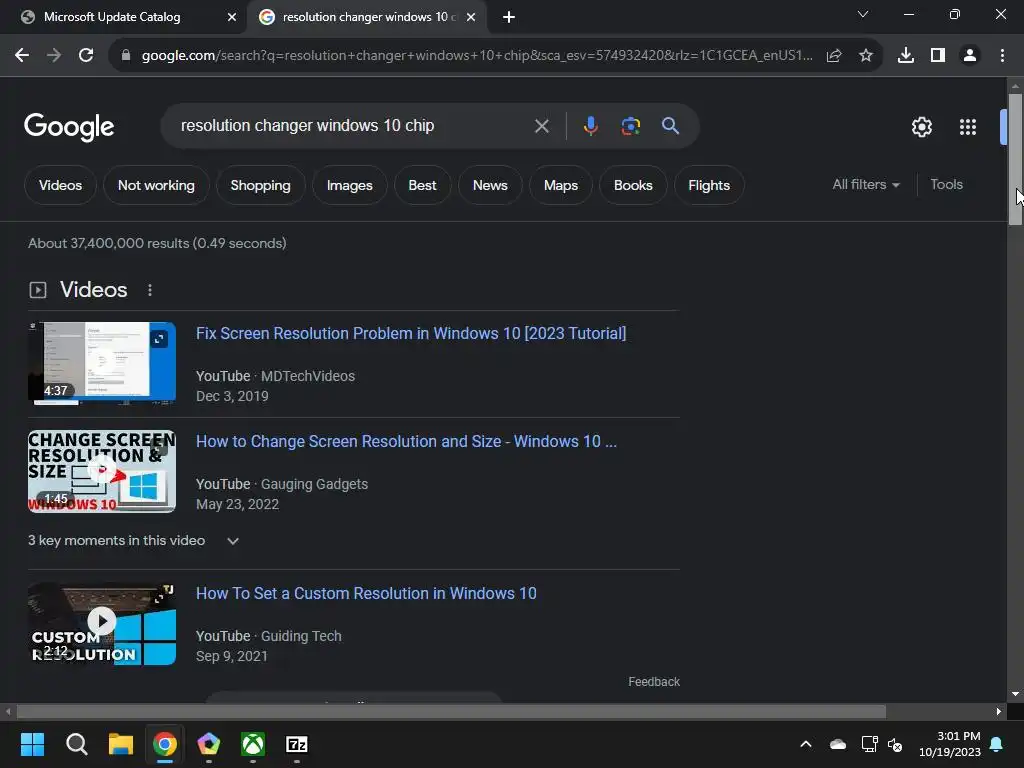Click the Gauging Gadgets 1:45 video thumbnail
1024x768 pixels.
click(x=102, y=471)
